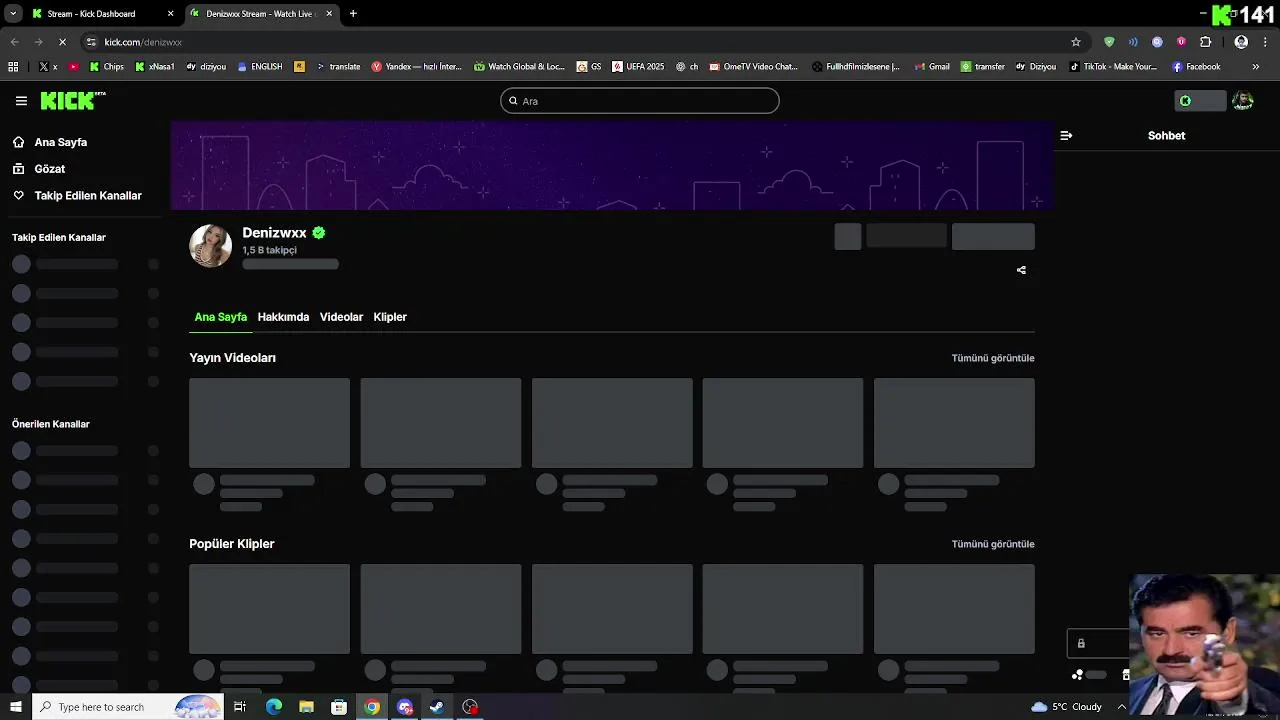1280x720 pixels.
Task: Open the Facebook bookmark
Action: tap(1196, 67)
